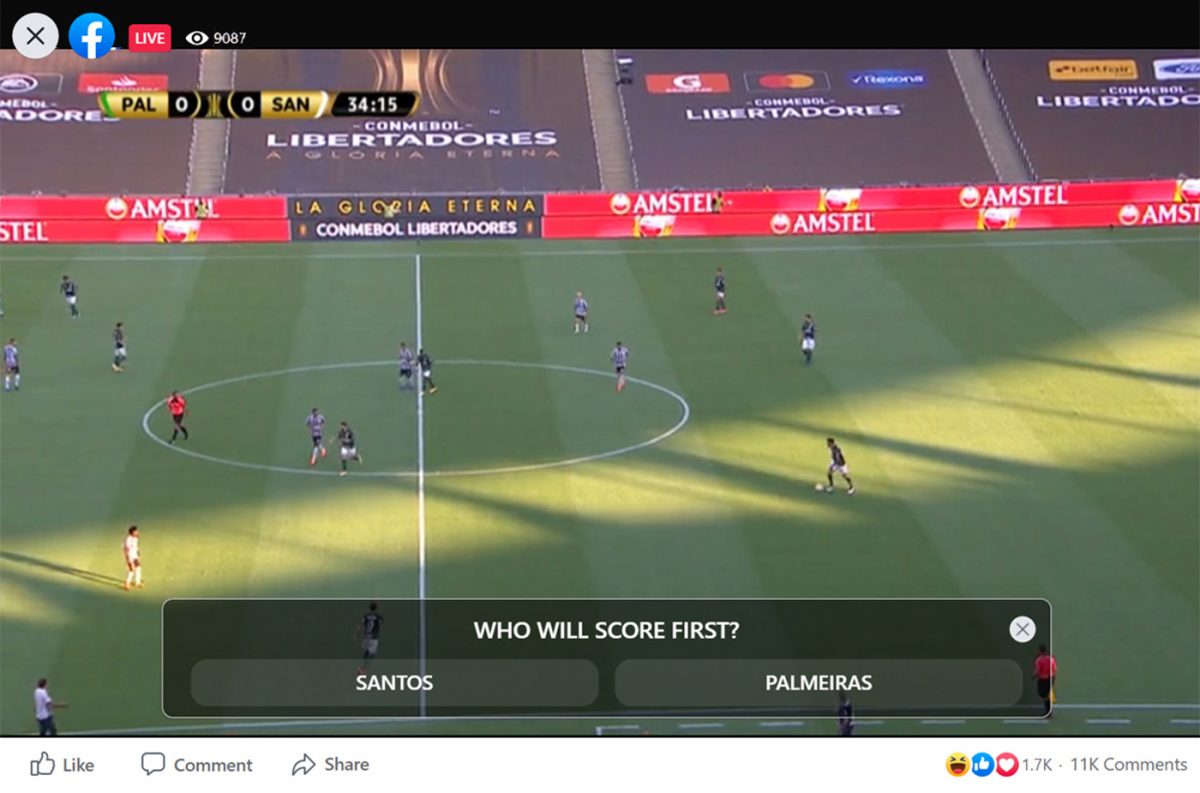1200x793 pixels.
Task: Click the thumbs-up Like icon
Action: coord(42,765)
